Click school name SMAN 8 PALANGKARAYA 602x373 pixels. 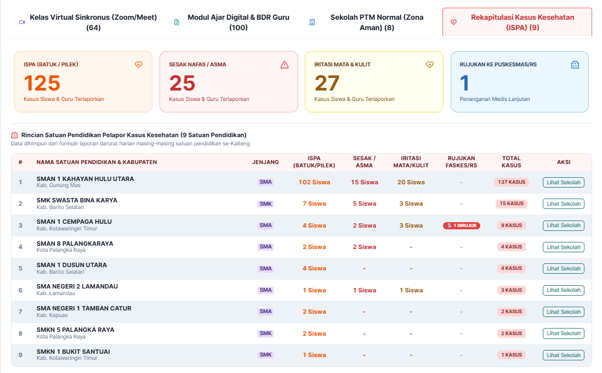point(75,244)
